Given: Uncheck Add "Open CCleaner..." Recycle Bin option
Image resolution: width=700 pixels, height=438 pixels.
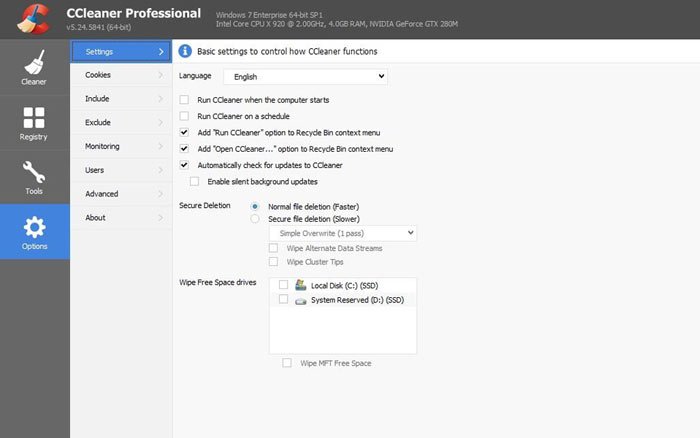Looking at the screenshot, I should tap(184, 148).
